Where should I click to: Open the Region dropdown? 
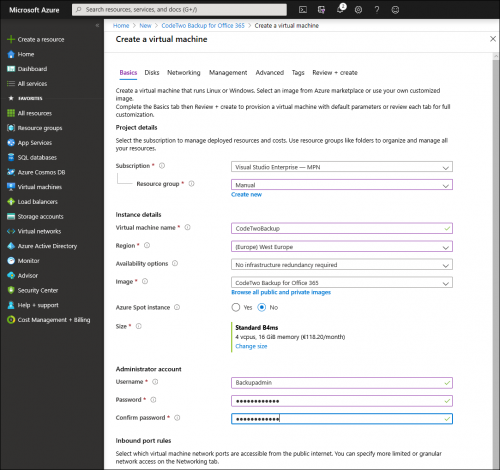[342, 247]
